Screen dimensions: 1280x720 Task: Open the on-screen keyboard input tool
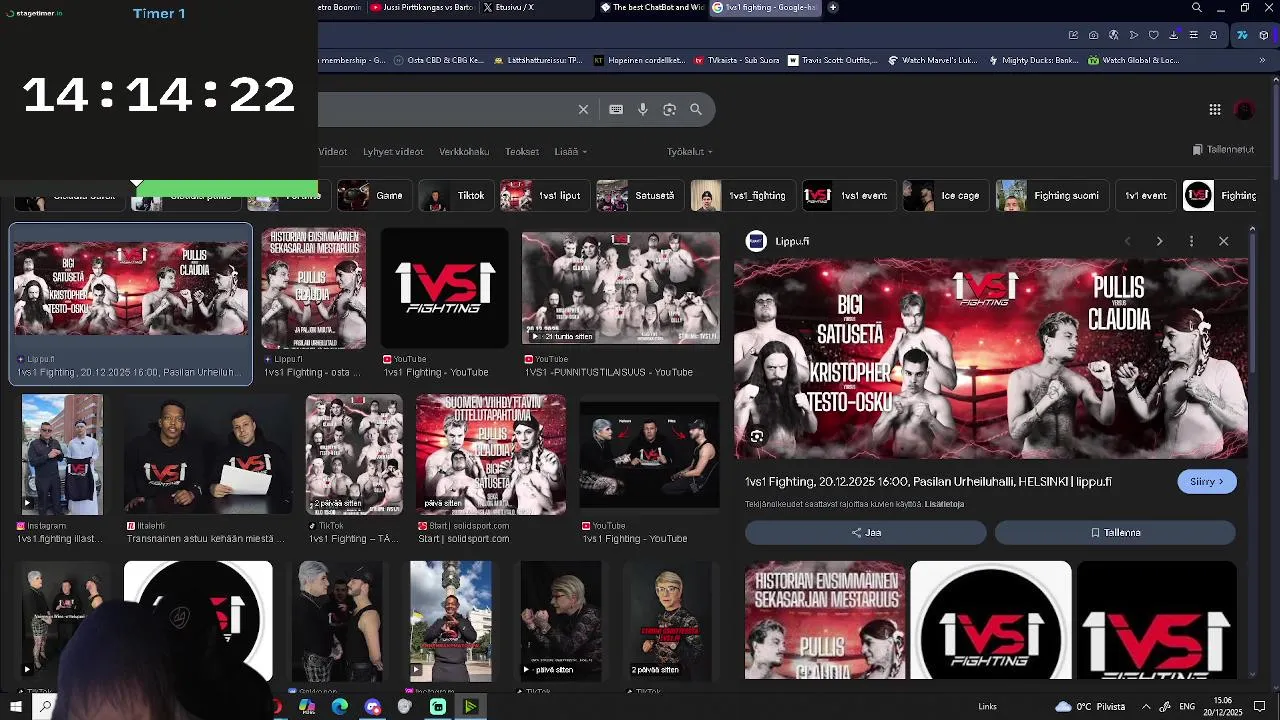click(x=616, y=109)
